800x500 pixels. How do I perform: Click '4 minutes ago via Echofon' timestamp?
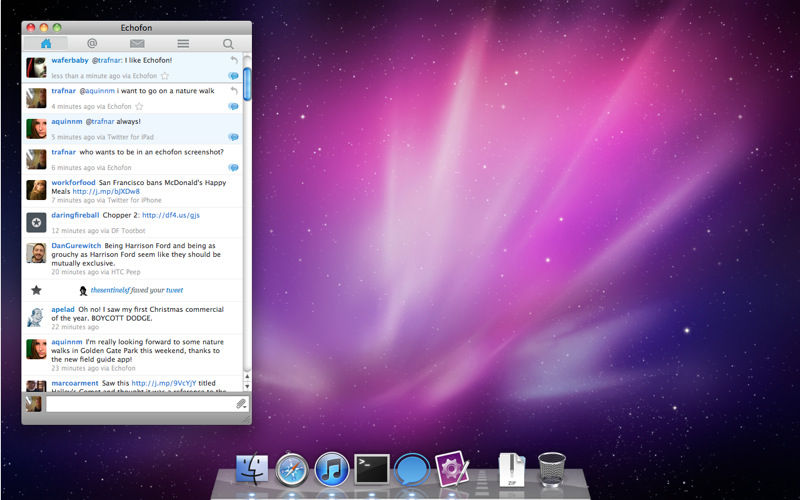tap(91, 107)
